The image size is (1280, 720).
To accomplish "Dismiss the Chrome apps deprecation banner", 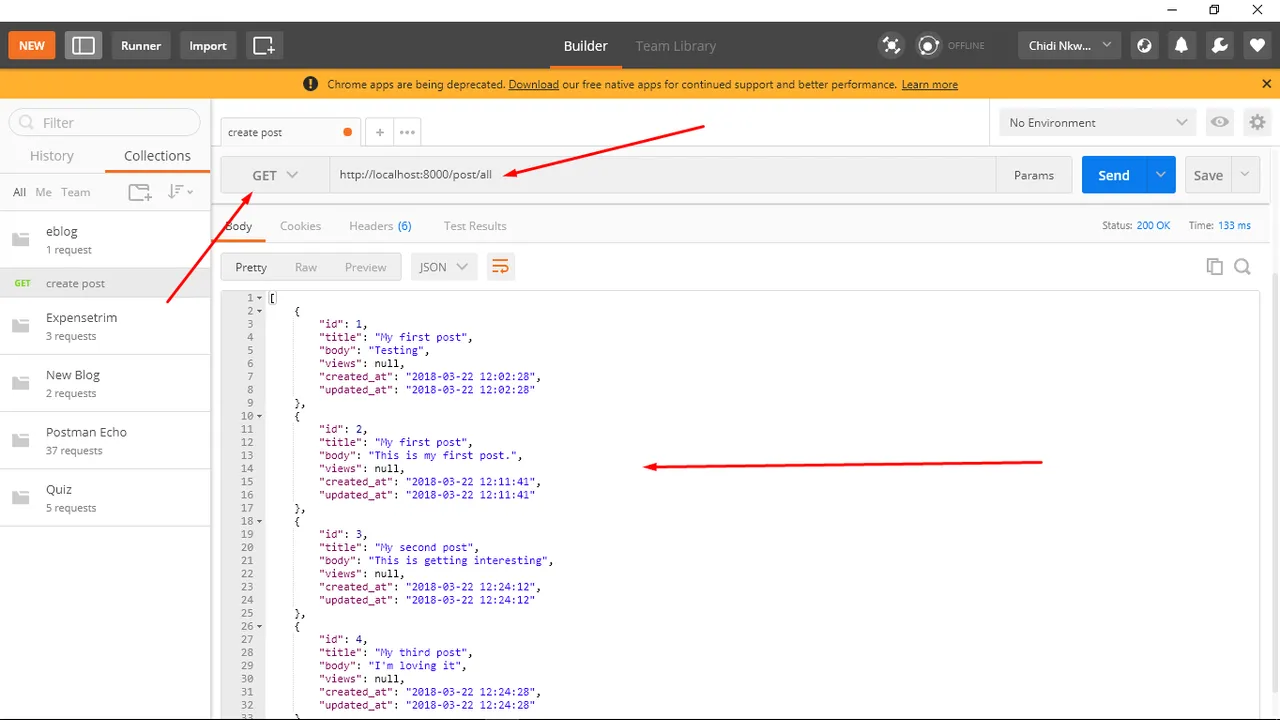I will [x=1266, y=84].
